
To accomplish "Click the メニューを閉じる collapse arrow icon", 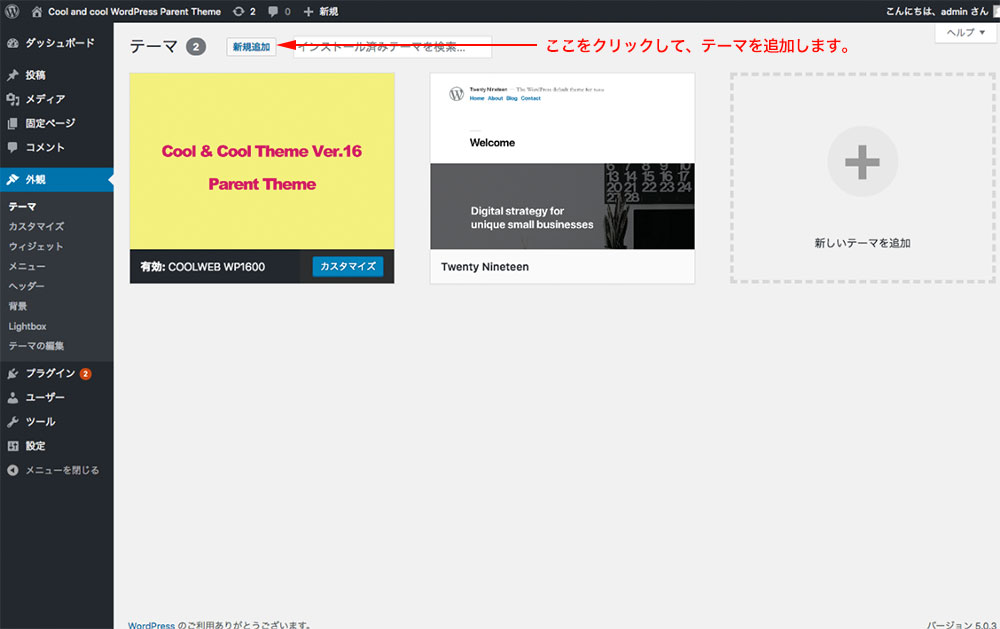I will point(13,470).
